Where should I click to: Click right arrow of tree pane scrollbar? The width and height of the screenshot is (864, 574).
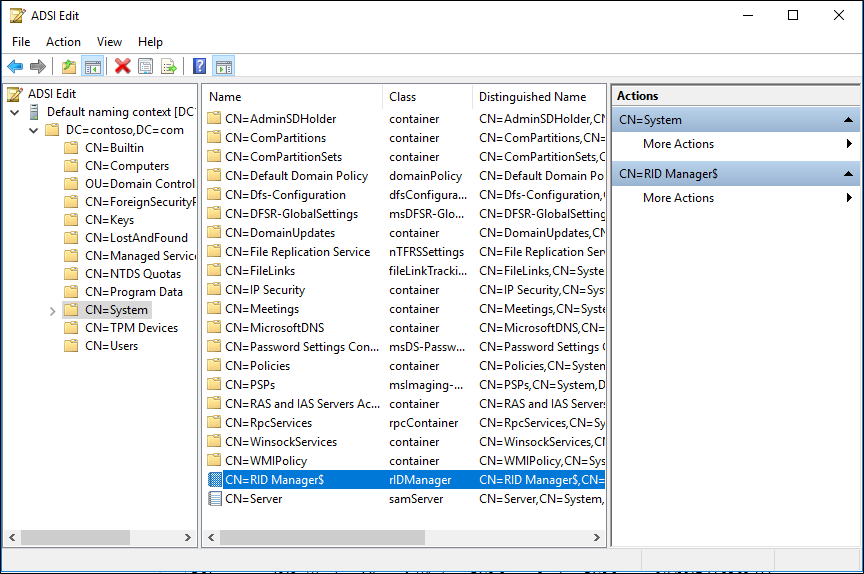coord(187,537)
